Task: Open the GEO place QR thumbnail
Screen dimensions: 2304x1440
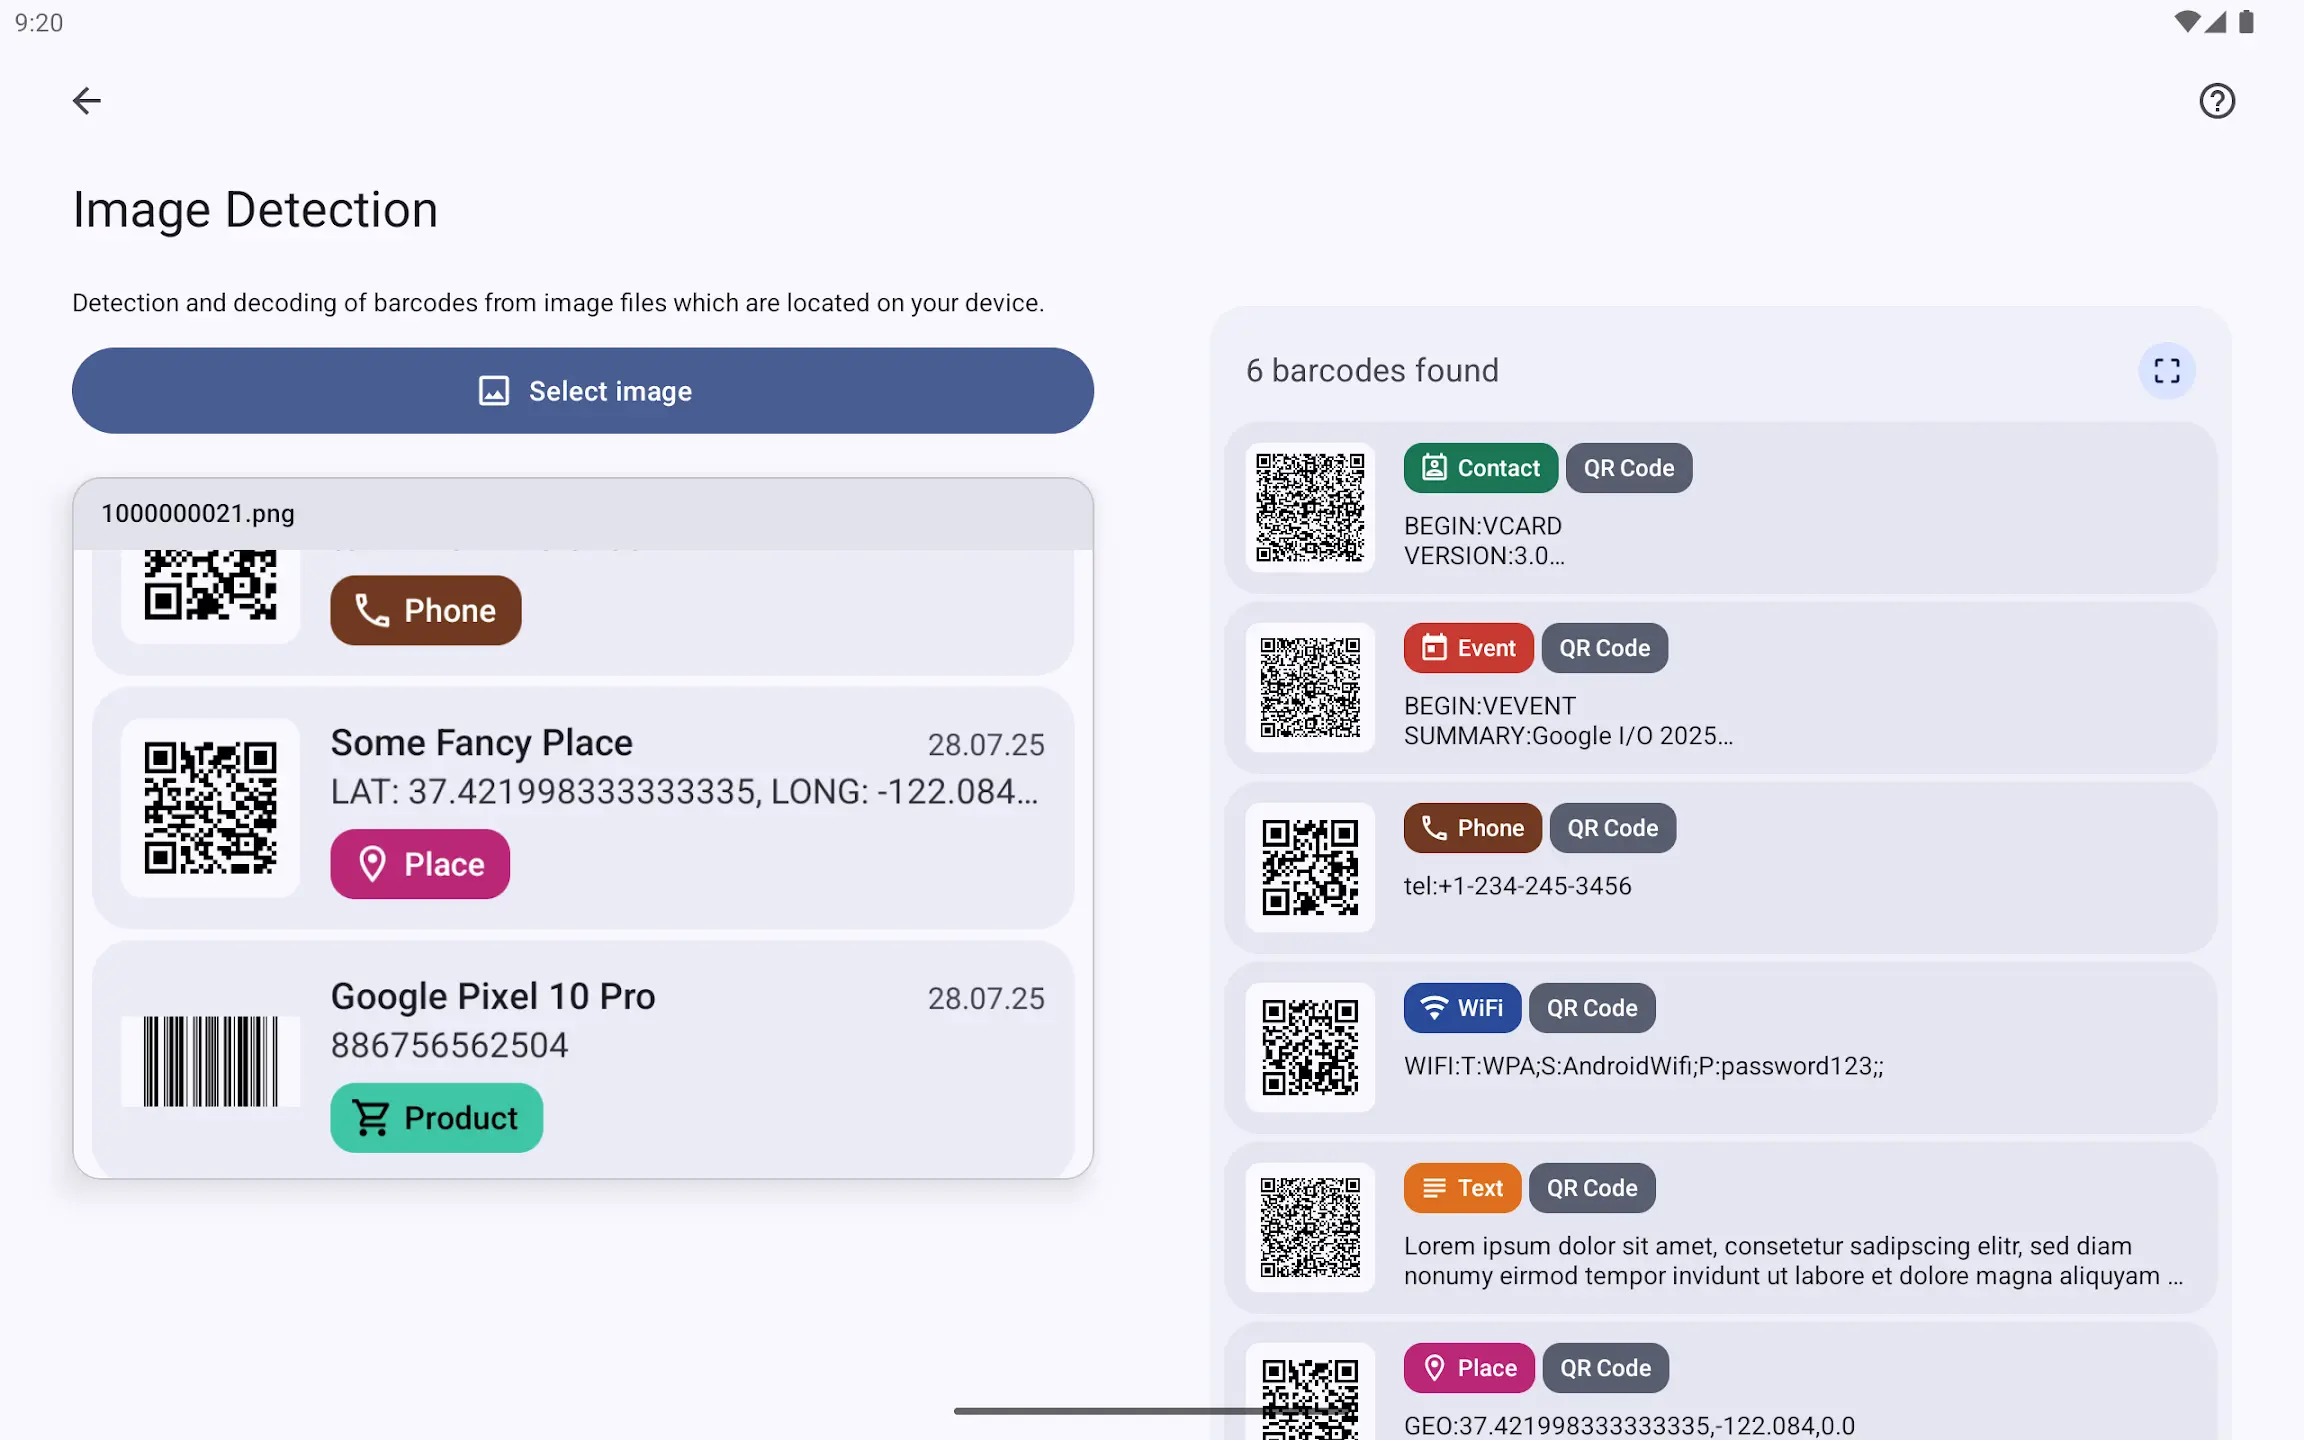Action: [x=1310, y=1392]
